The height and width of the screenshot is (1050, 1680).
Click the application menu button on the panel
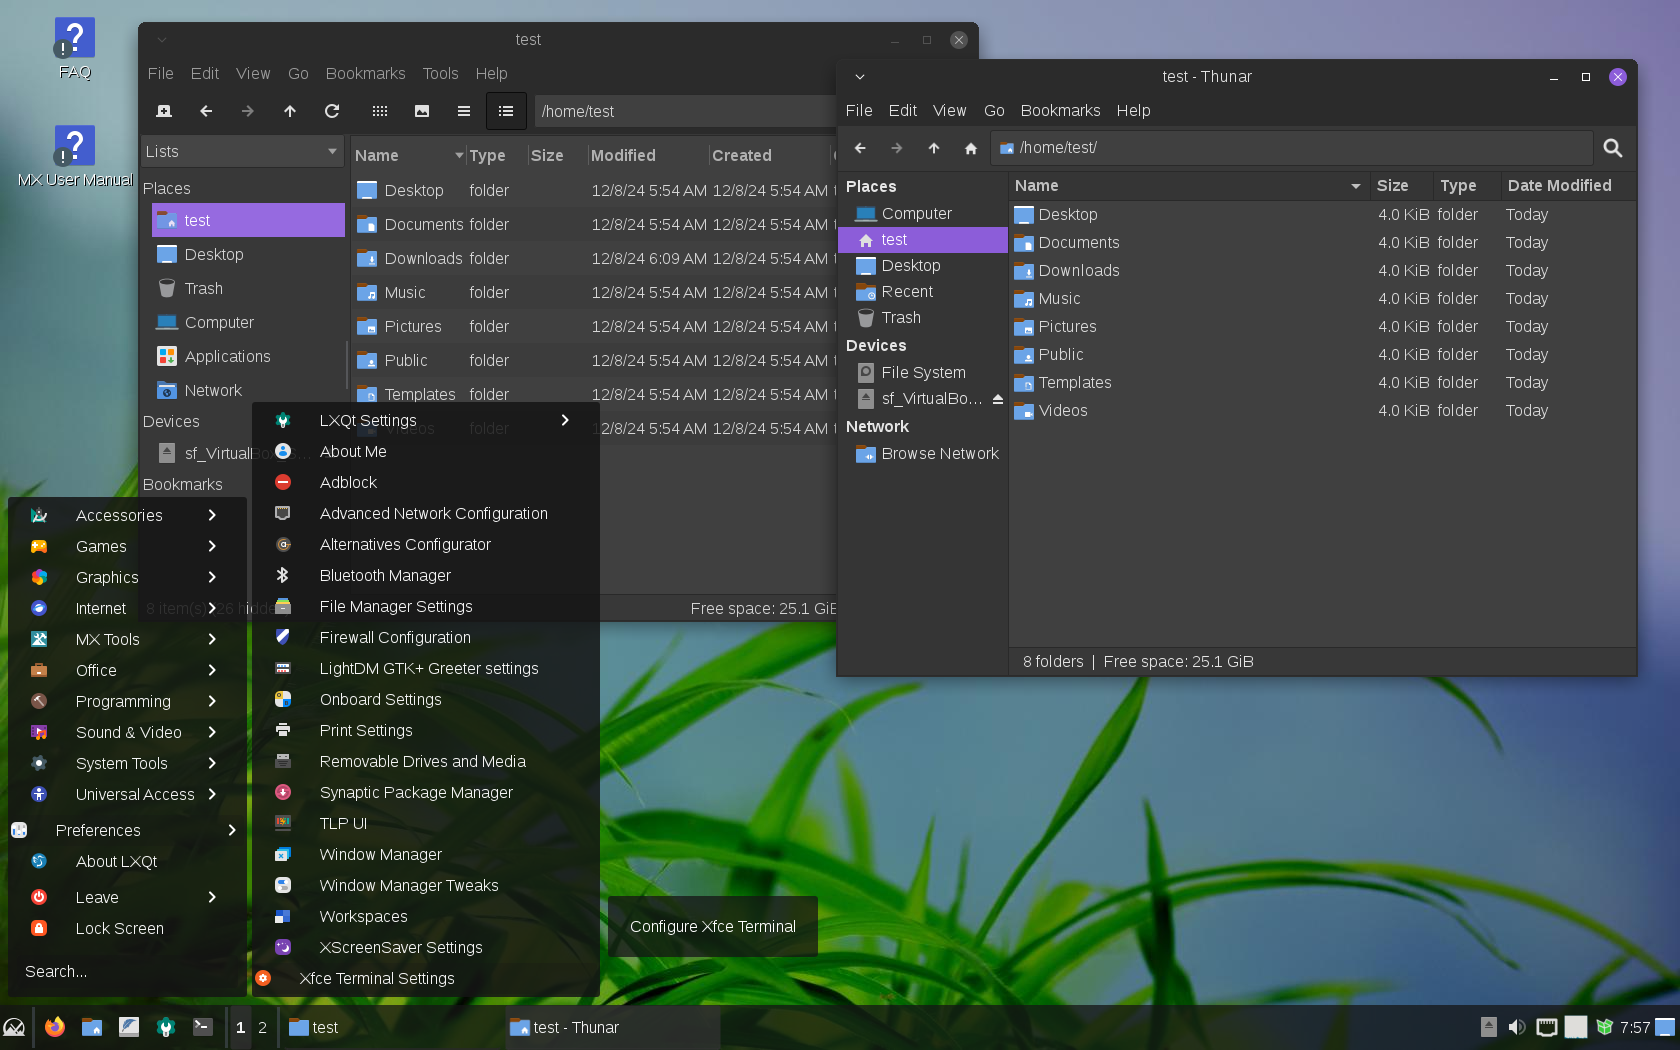point(14,1027)
